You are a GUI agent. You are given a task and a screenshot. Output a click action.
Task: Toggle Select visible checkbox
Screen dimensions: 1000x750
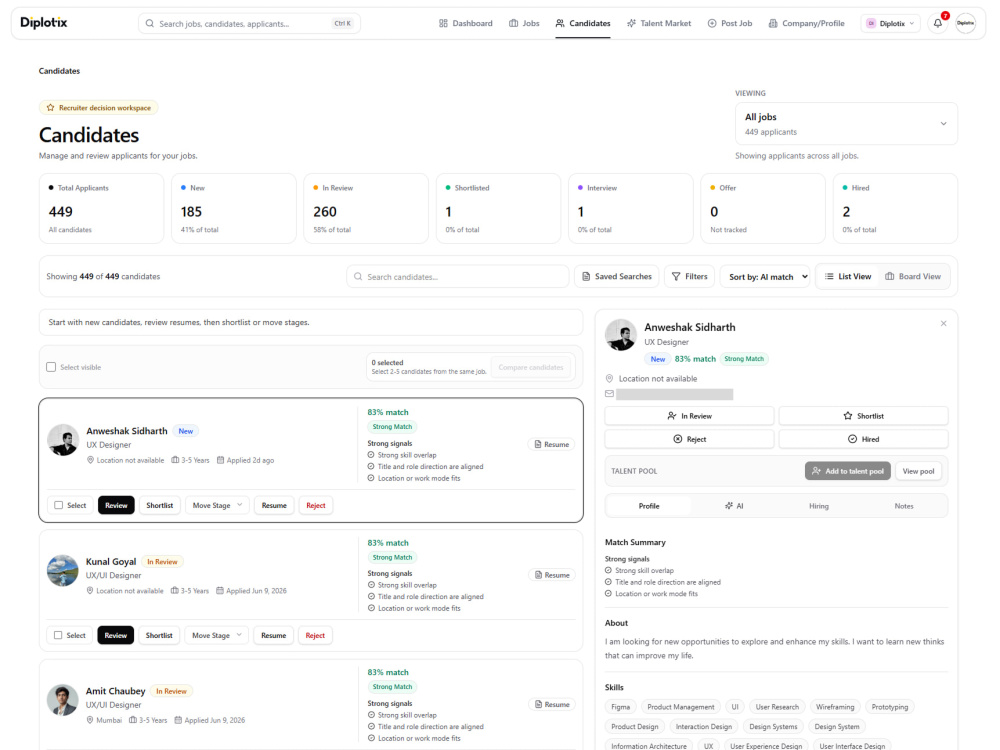(51, 367)
